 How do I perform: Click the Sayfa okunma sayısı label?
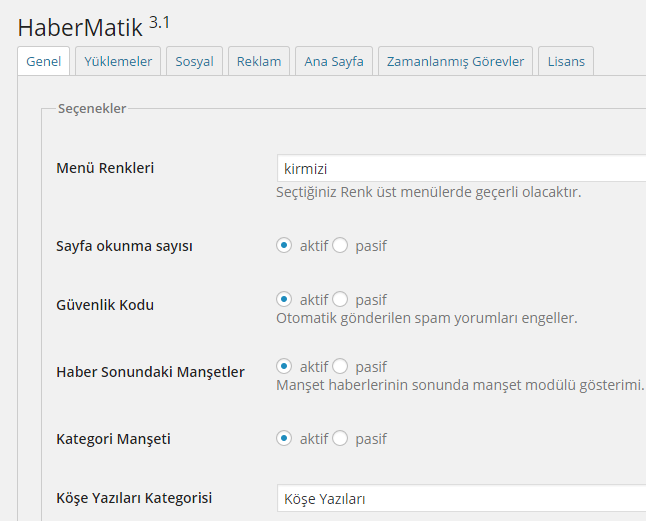click(124, 246)
